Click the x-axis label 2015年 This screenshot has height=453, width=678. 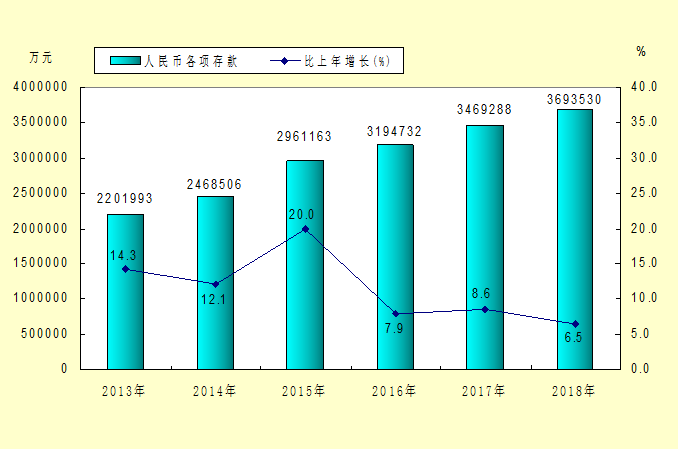coord(304,391)
